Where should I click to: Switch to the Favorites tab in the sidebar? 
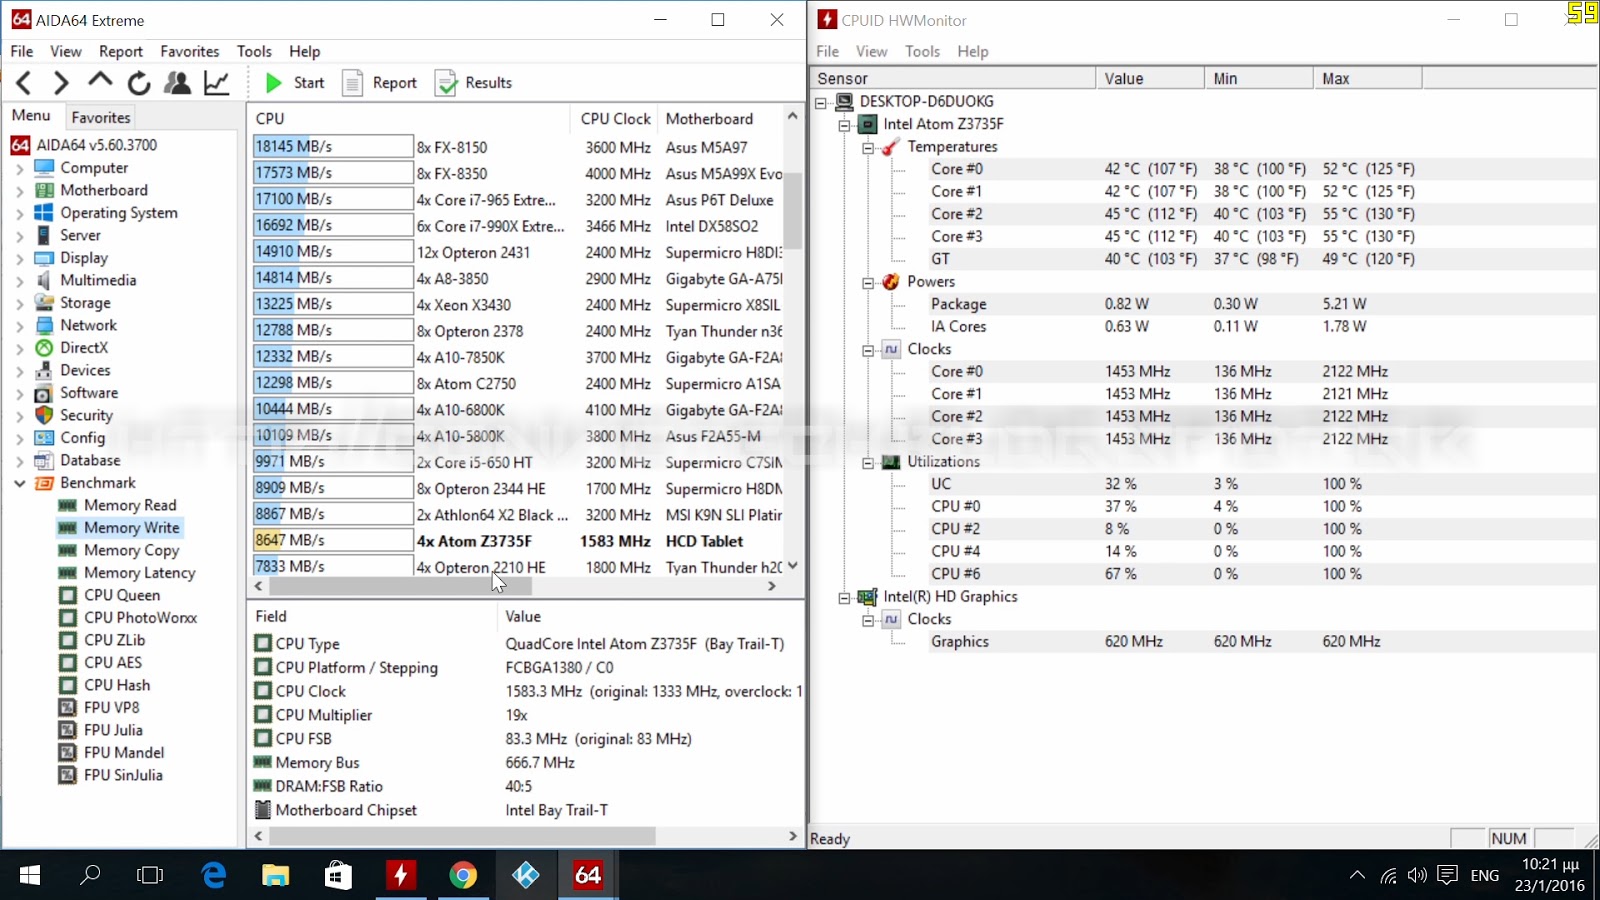101,117
